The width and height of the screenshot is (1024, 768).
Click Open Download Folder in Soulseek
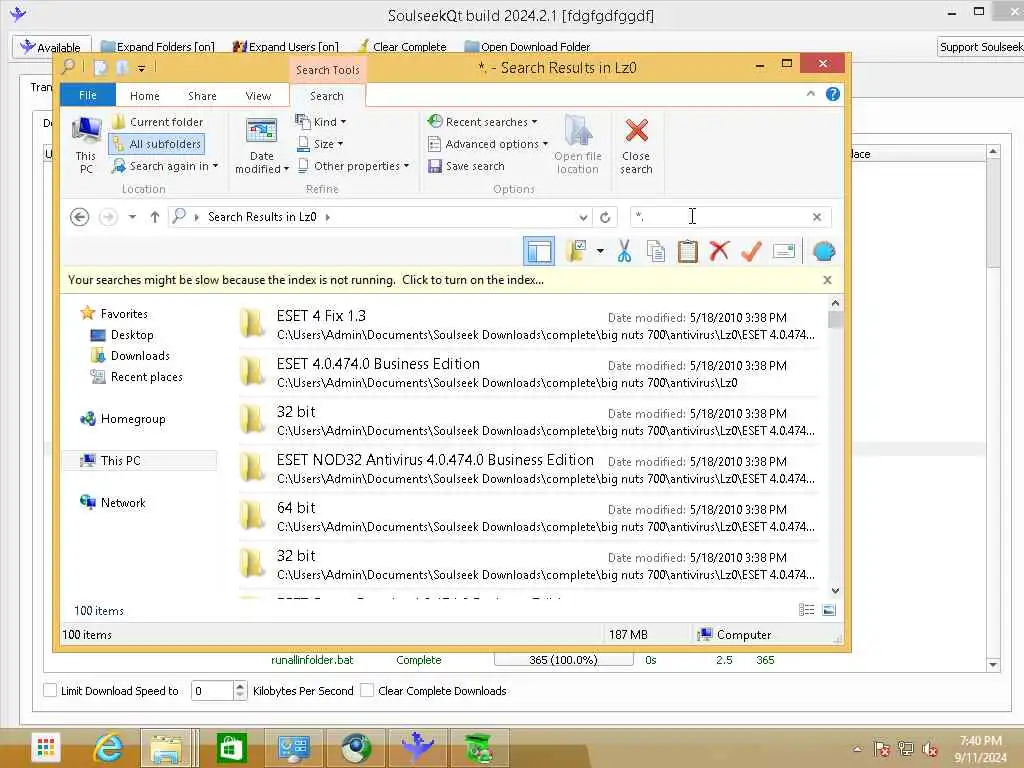tap(527, 46)
